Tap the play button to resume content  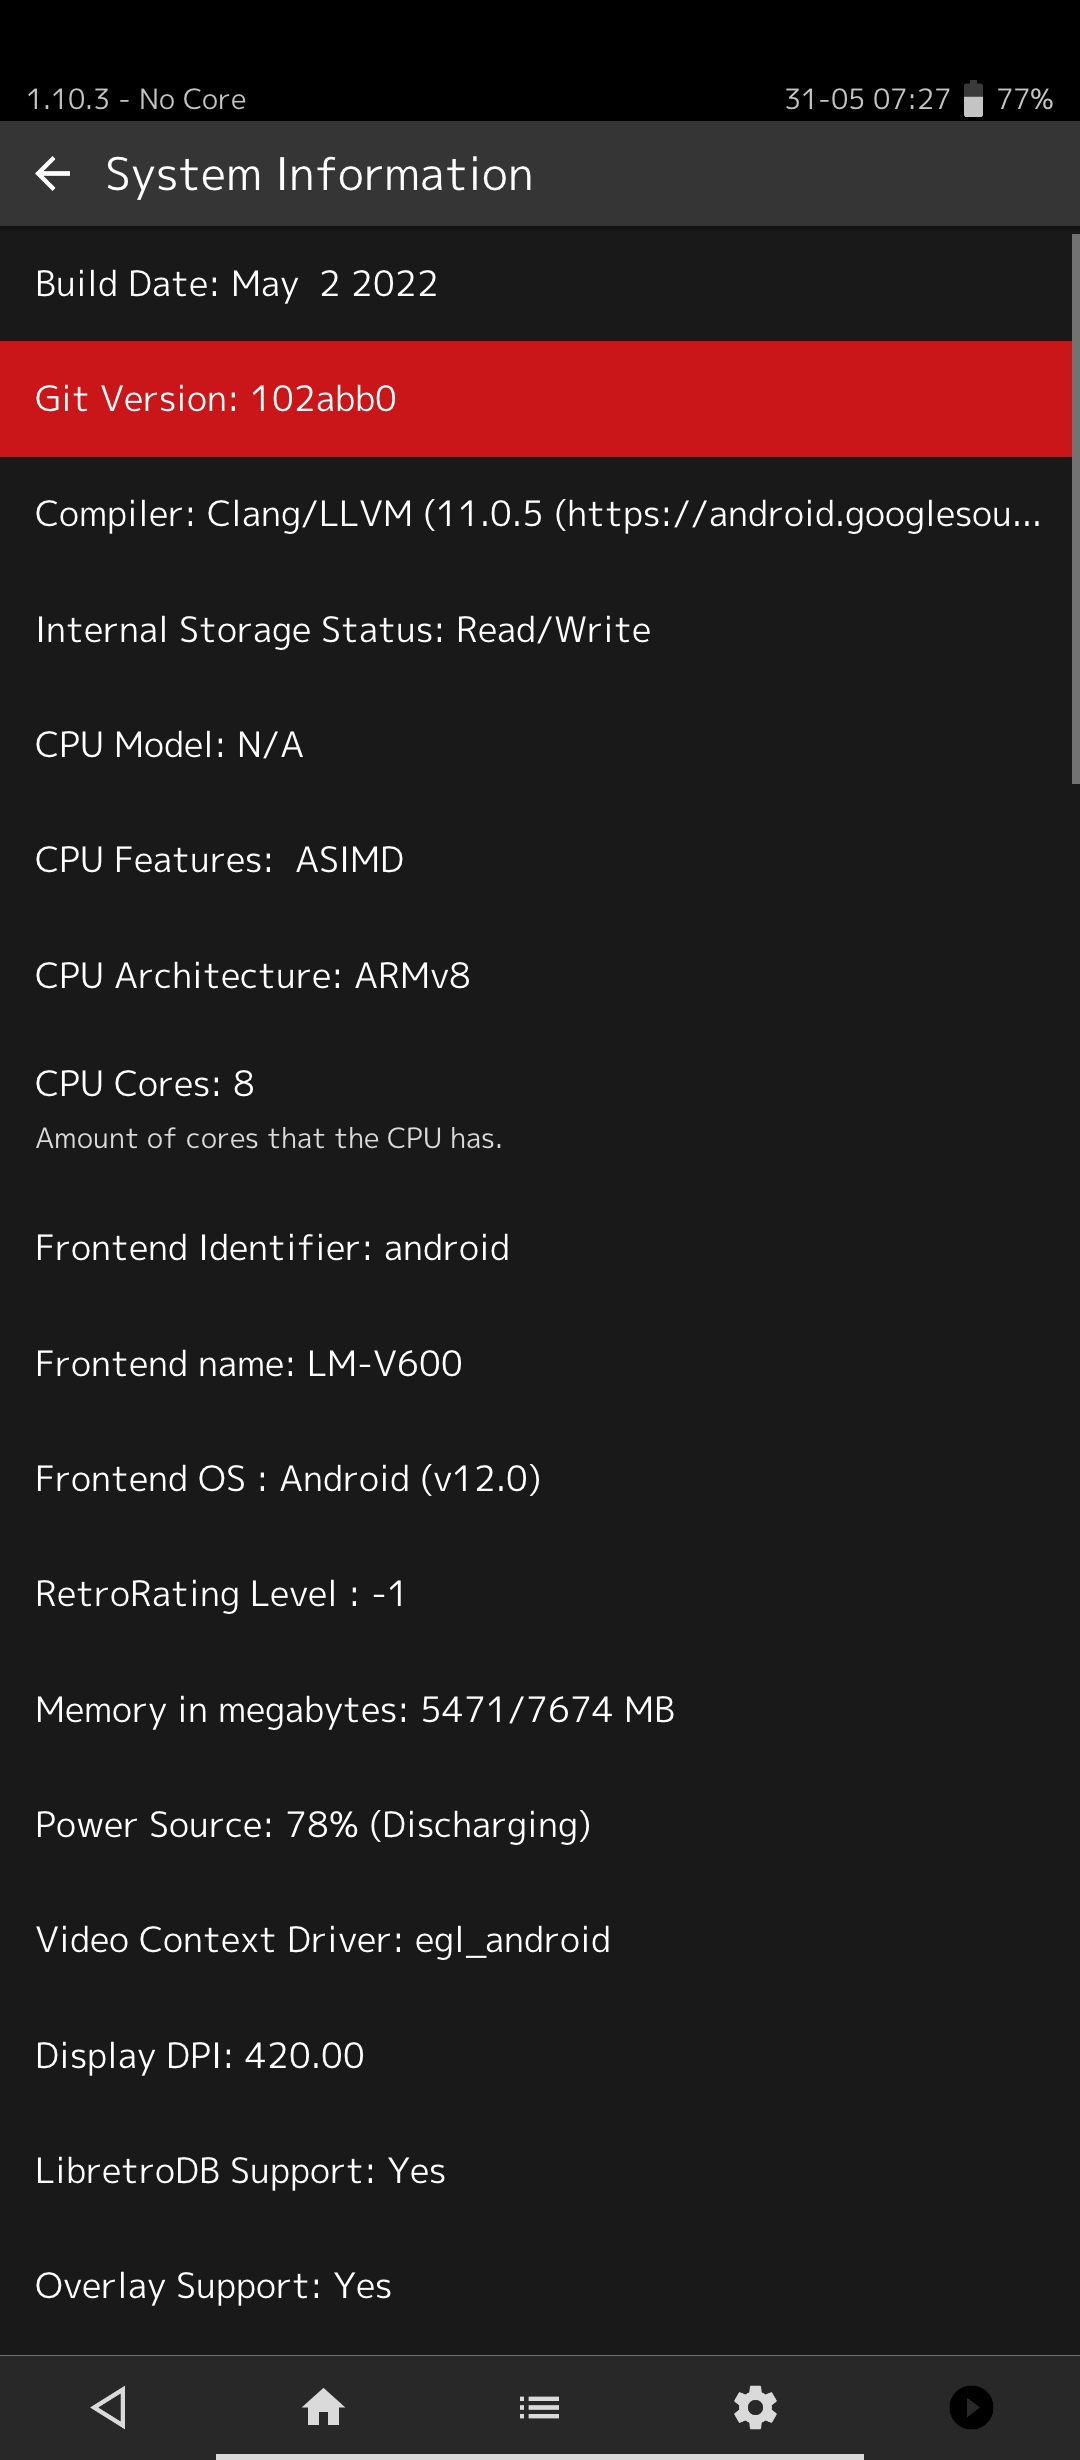(971, 2406)
